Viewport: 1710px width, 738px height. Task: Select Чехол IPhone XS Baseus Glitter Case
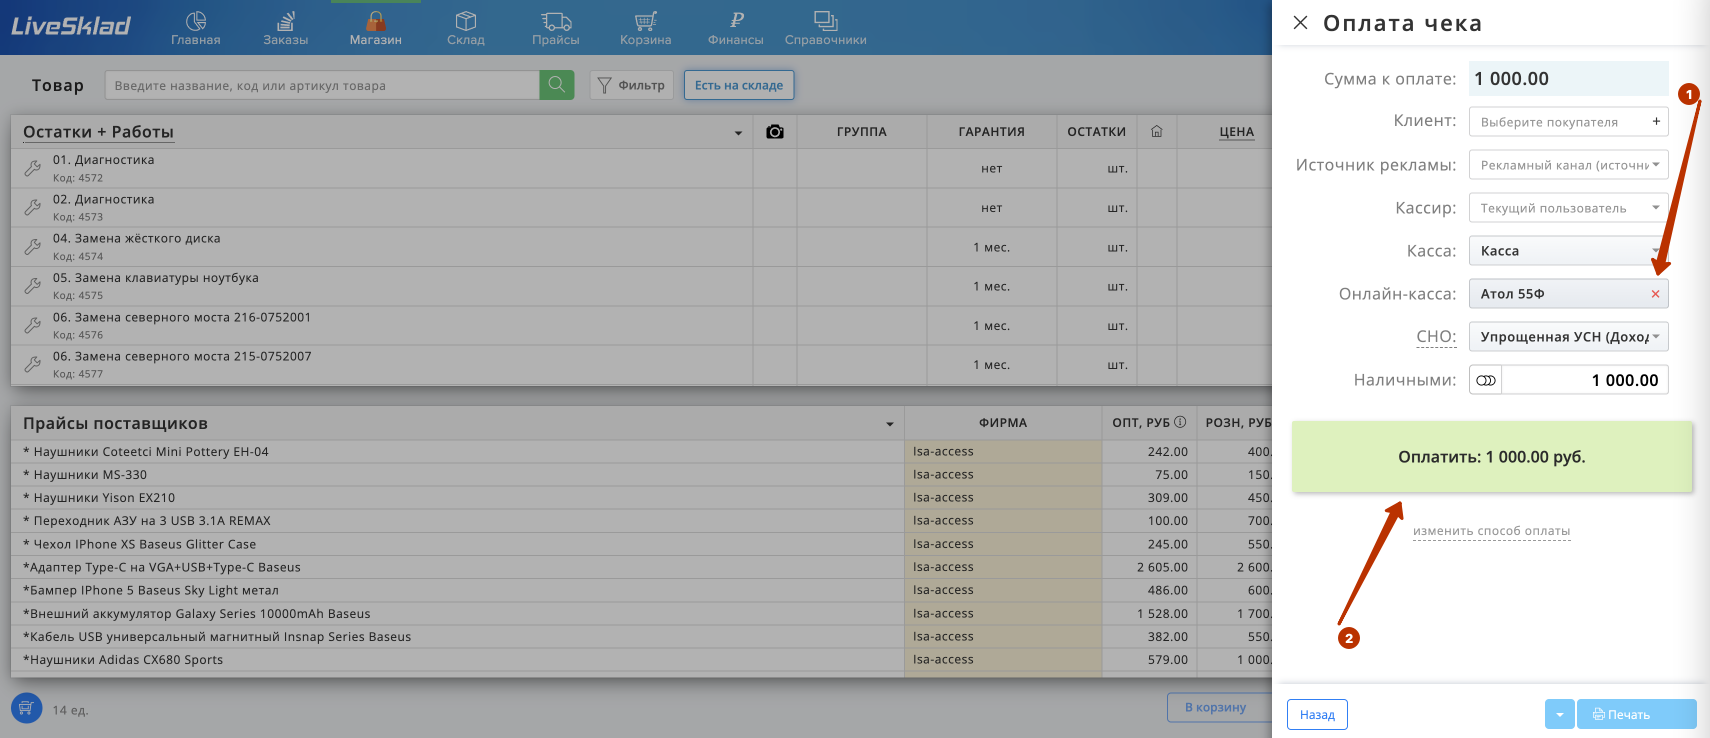click(641, 544)
